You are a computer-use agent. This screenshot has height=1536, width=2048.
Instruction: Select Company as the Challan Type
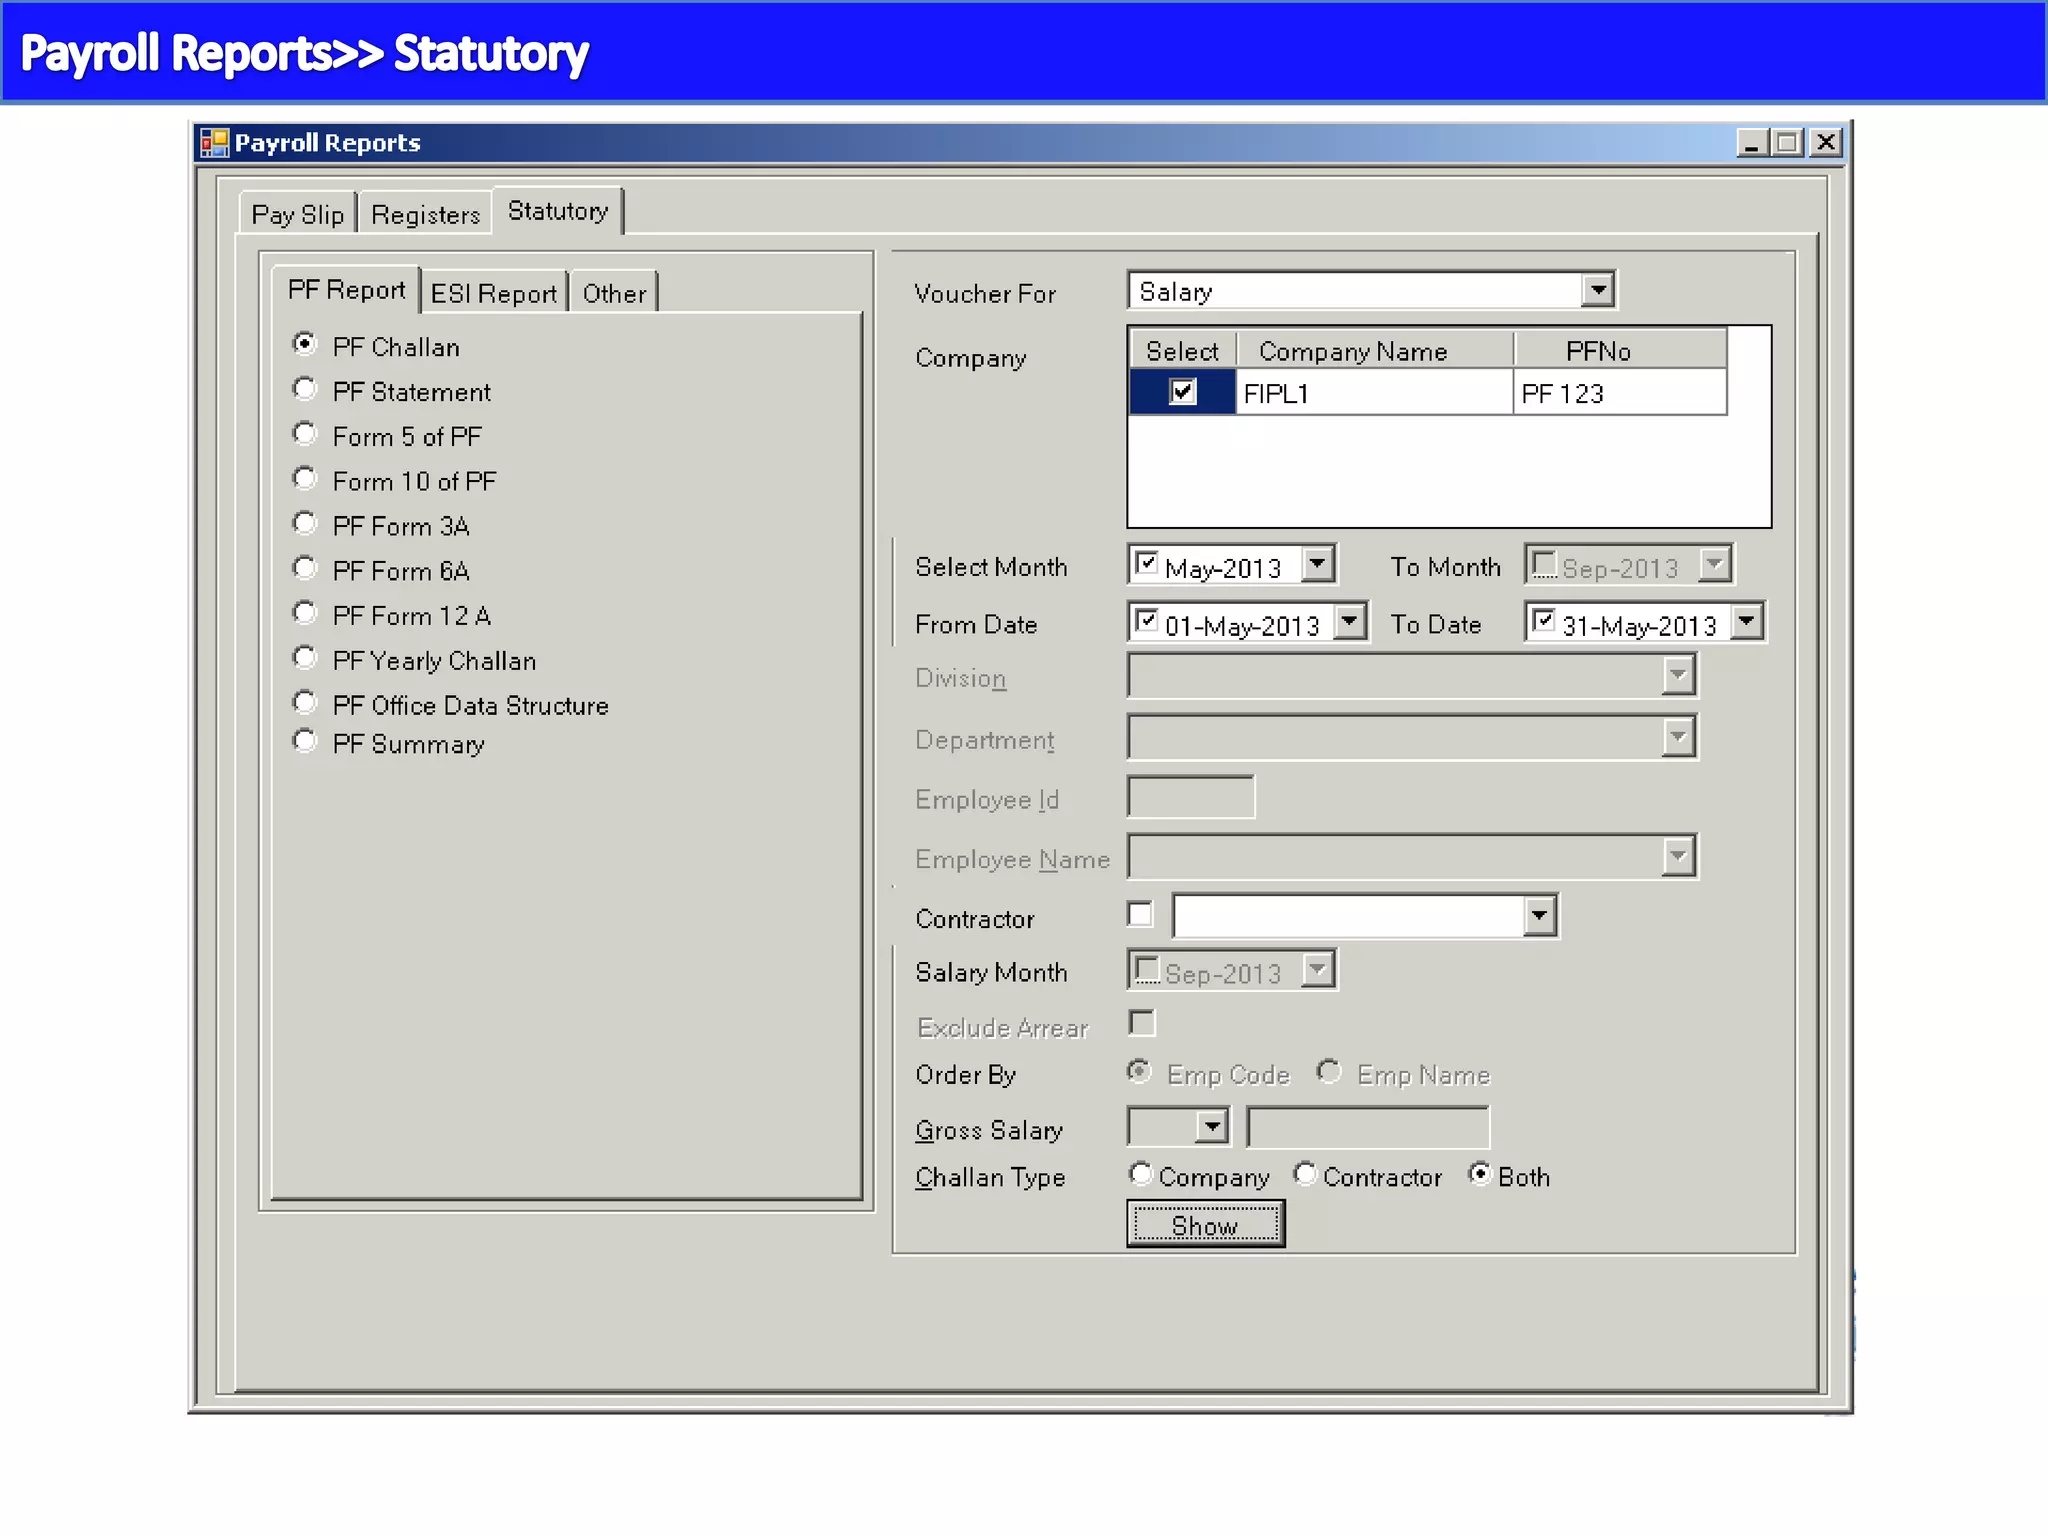pos(1141,1174)
